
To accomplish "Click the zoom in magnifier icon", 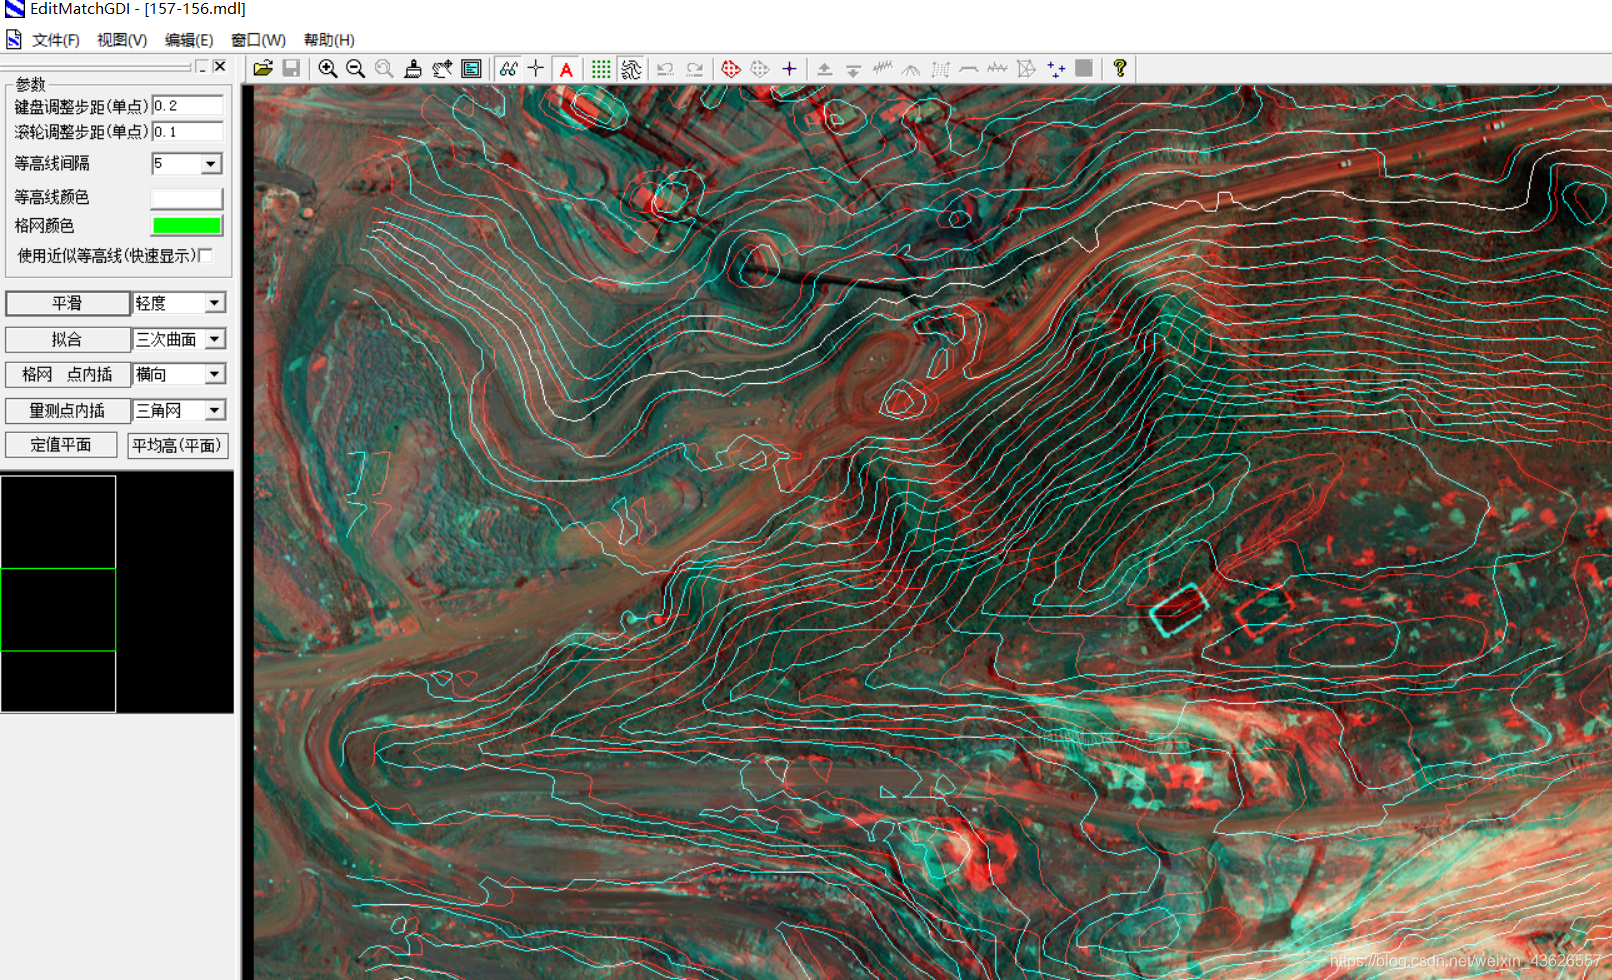I will (327, 69).
